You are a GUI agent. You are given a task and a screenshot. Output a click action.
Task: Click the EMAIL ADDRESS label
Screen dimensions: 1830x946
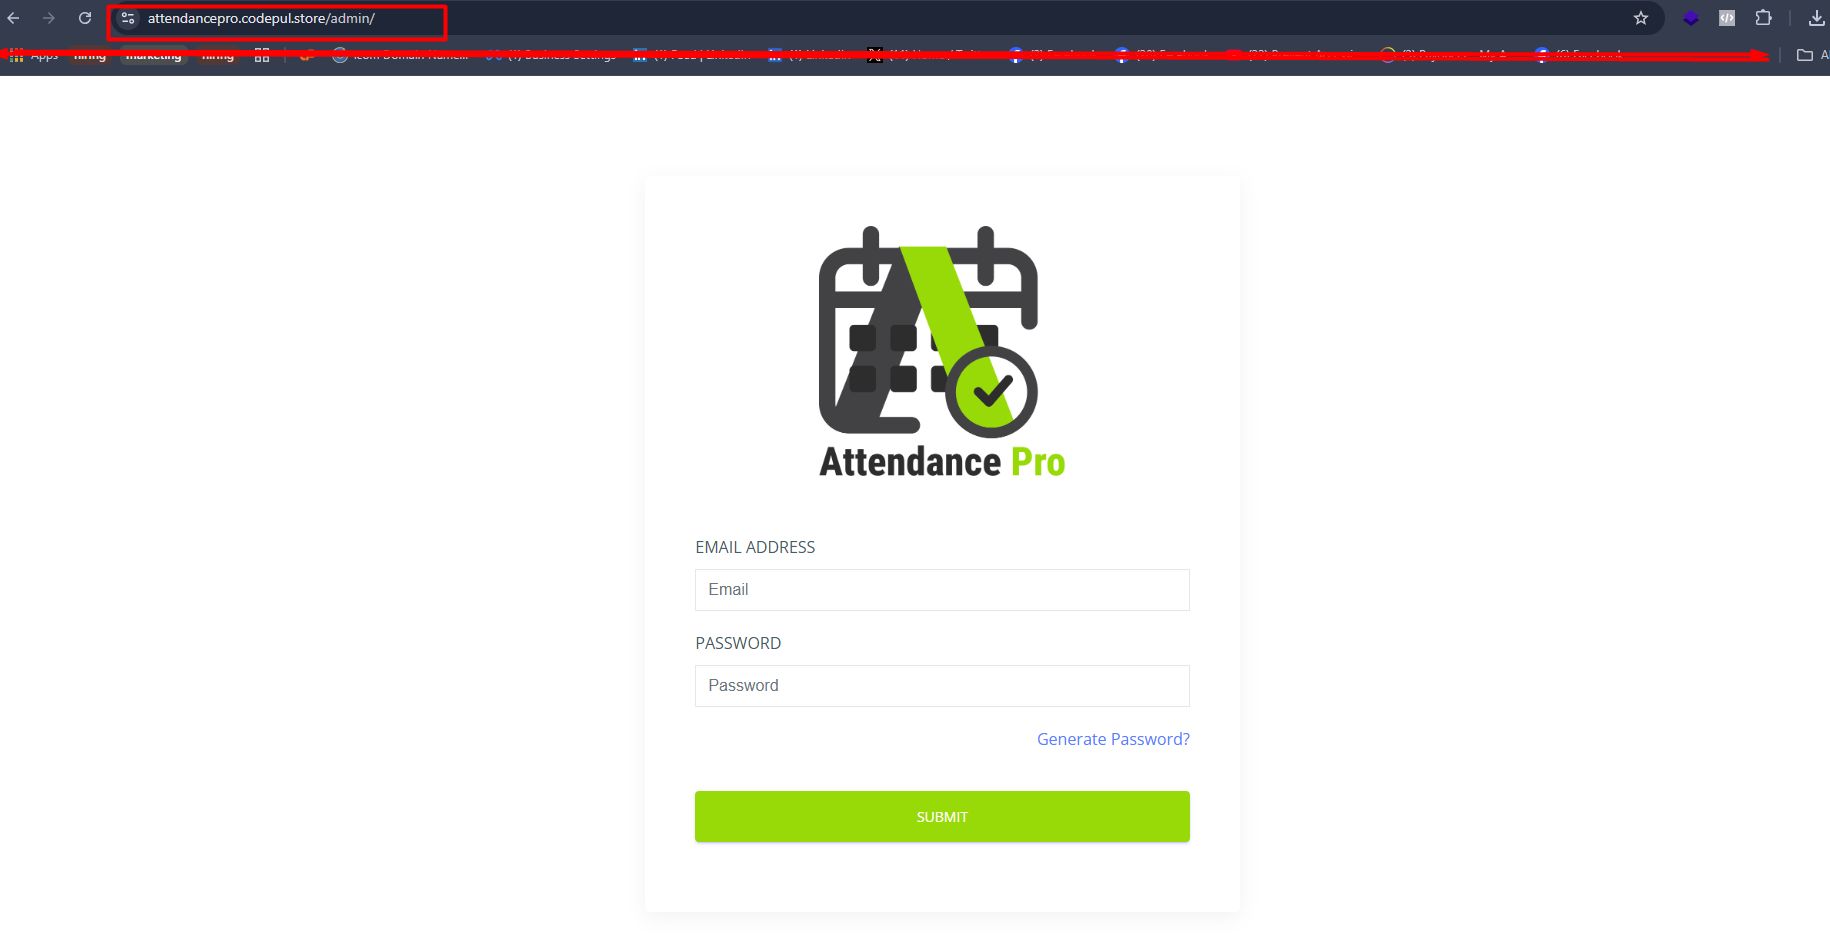[x=755, y=547]
